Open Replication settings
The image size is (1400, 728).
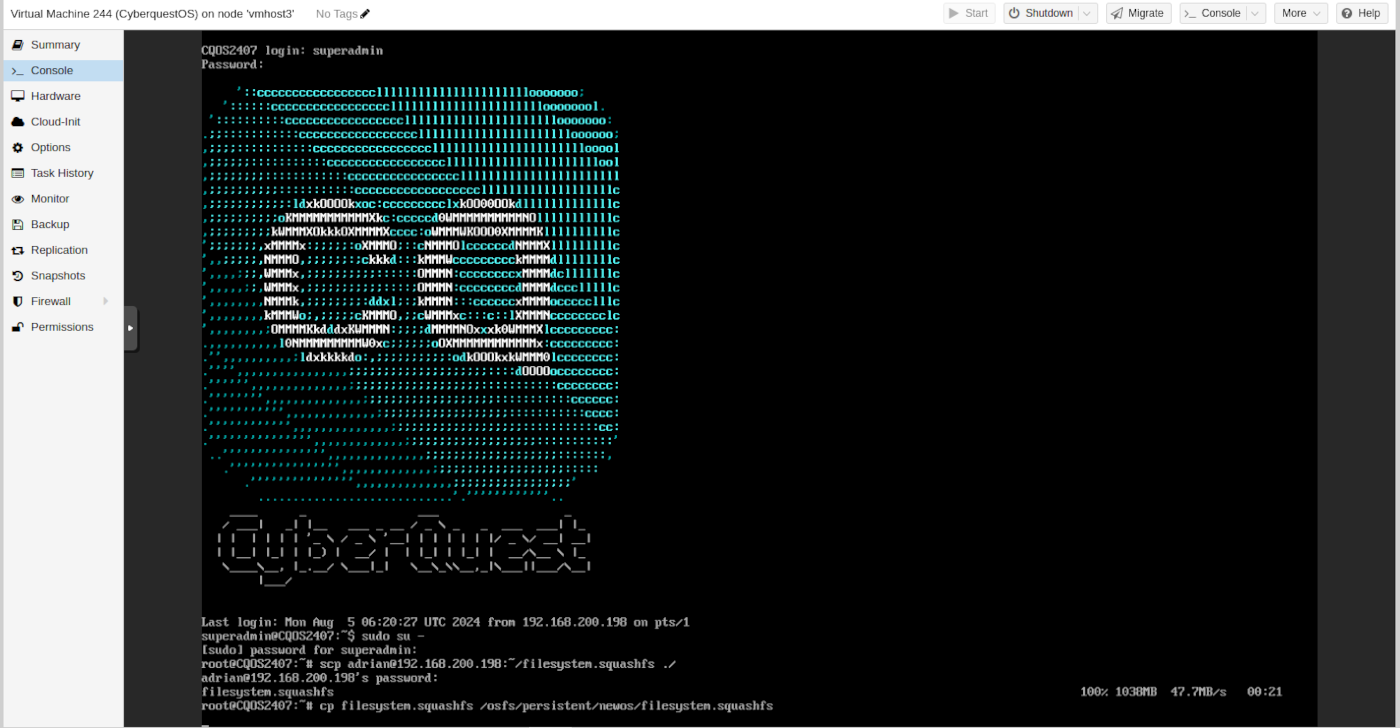pyautogui.click(x=62, y=250)
